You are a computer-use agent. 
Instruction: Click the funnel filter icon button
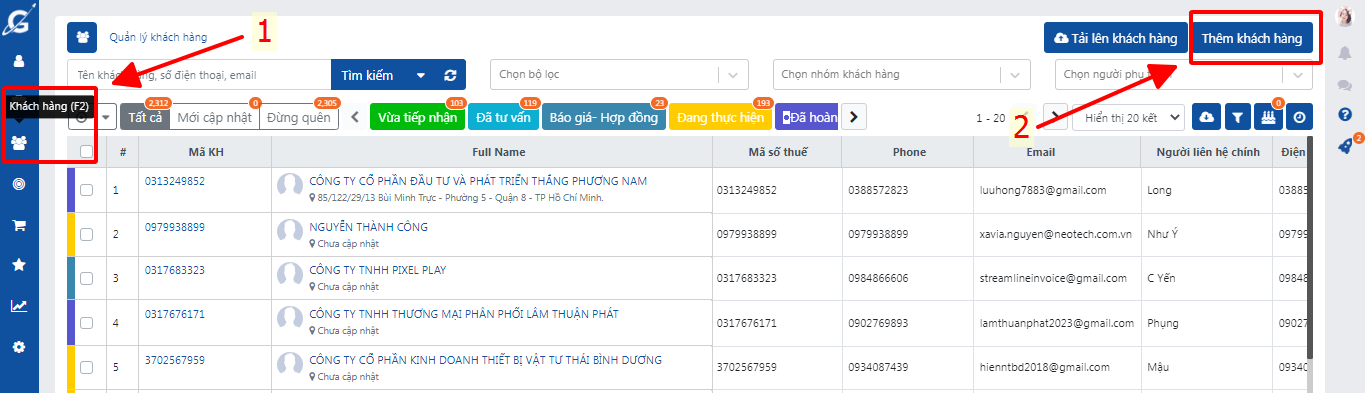[x=1237, y=117]
